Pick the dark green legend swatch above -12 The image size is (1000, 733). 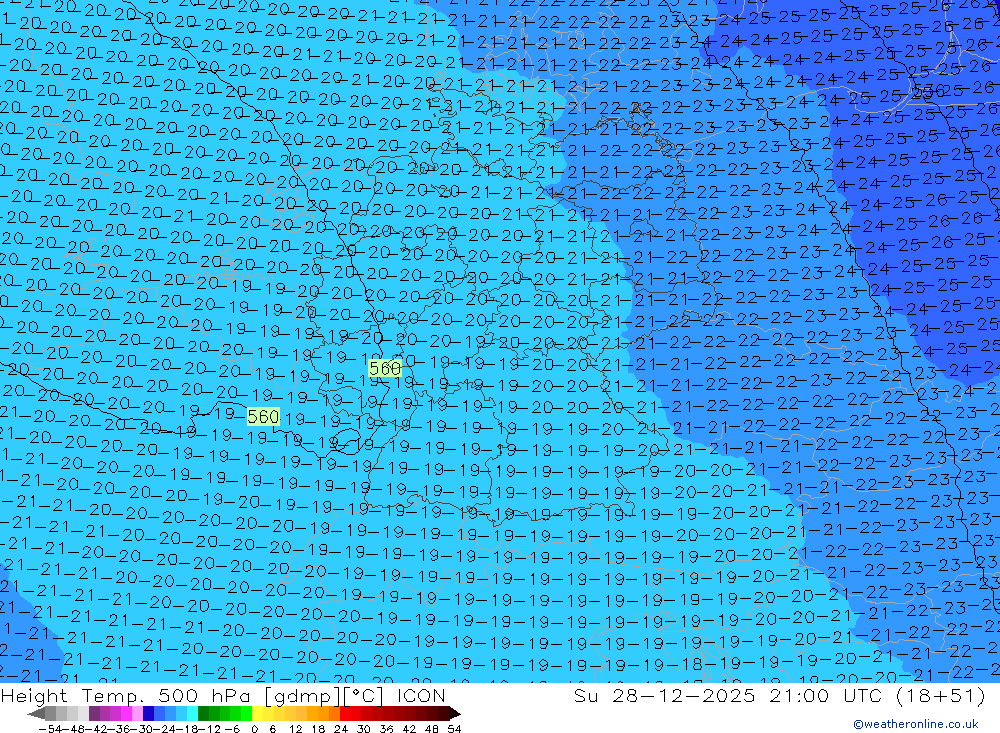click(x=203, y=713)
